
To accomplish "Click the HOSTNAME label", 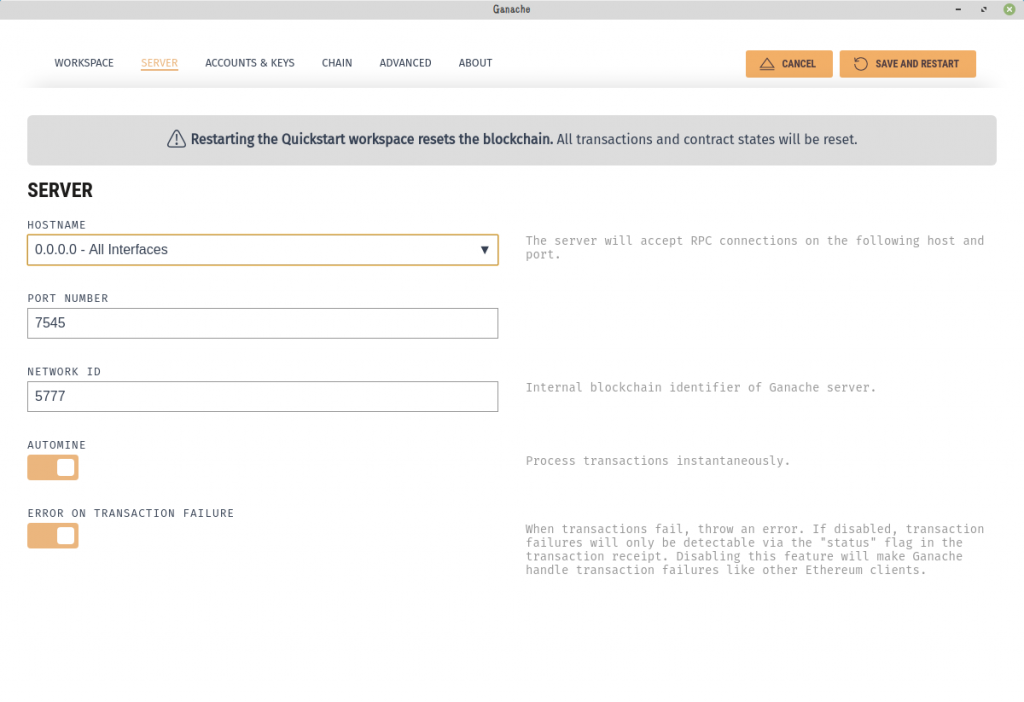I will [57, 225].
